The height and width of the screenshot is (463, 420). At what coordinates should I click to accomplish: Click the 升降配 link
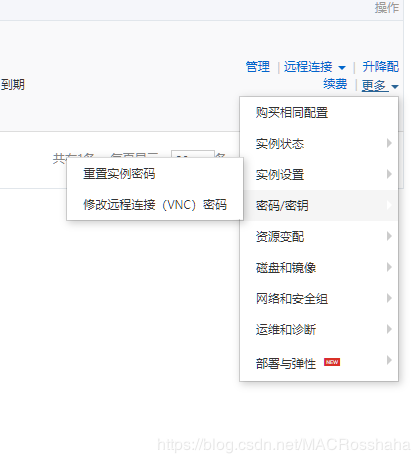click(380, 67)
